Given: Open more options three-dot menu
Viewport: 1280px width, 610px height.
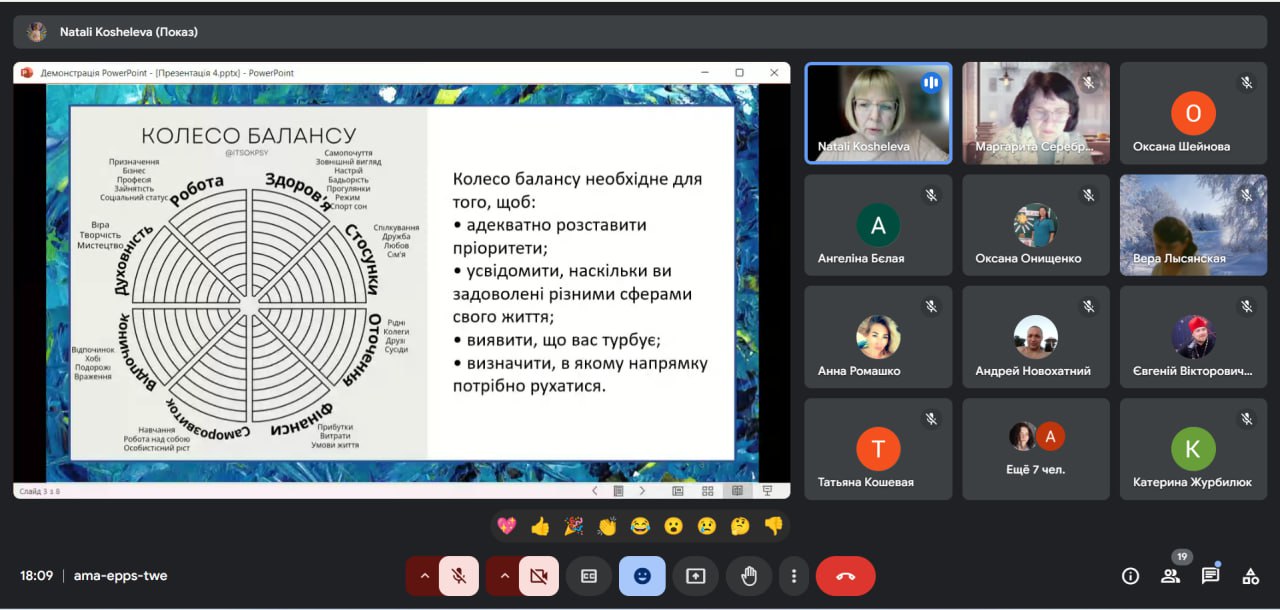Looking at the screenshot, I should [x=794, y=576].
